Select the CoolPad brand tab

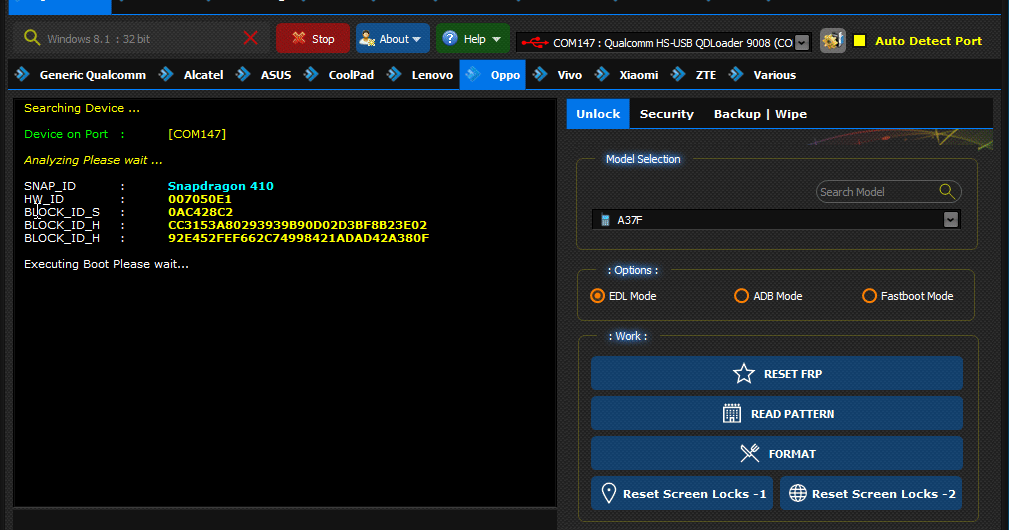click(x=351, y=75)
